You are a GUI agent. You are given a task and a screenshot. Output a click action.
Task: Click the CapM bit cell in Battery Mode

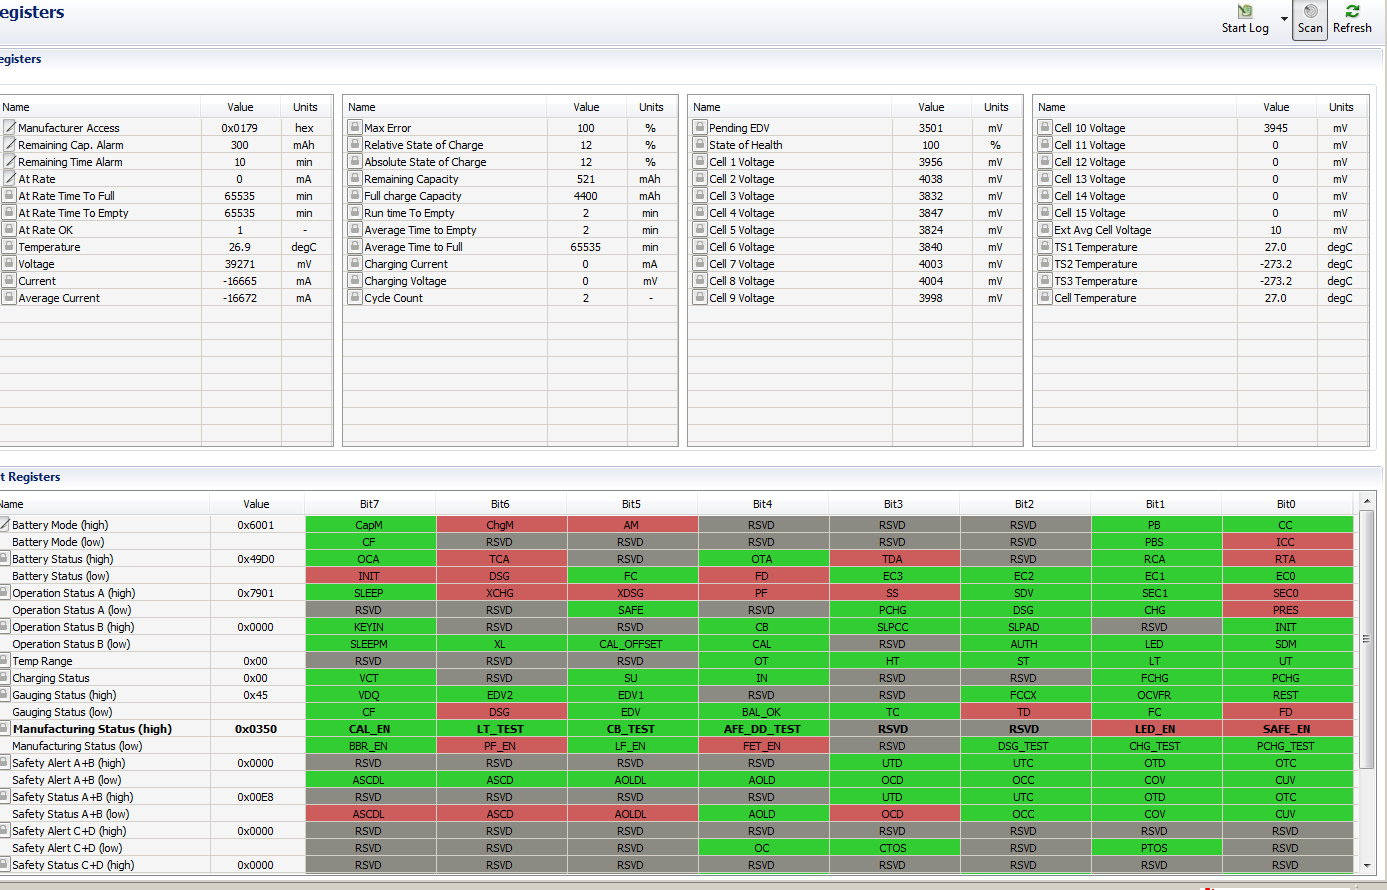pyautogui.click(x=370, y=525)
